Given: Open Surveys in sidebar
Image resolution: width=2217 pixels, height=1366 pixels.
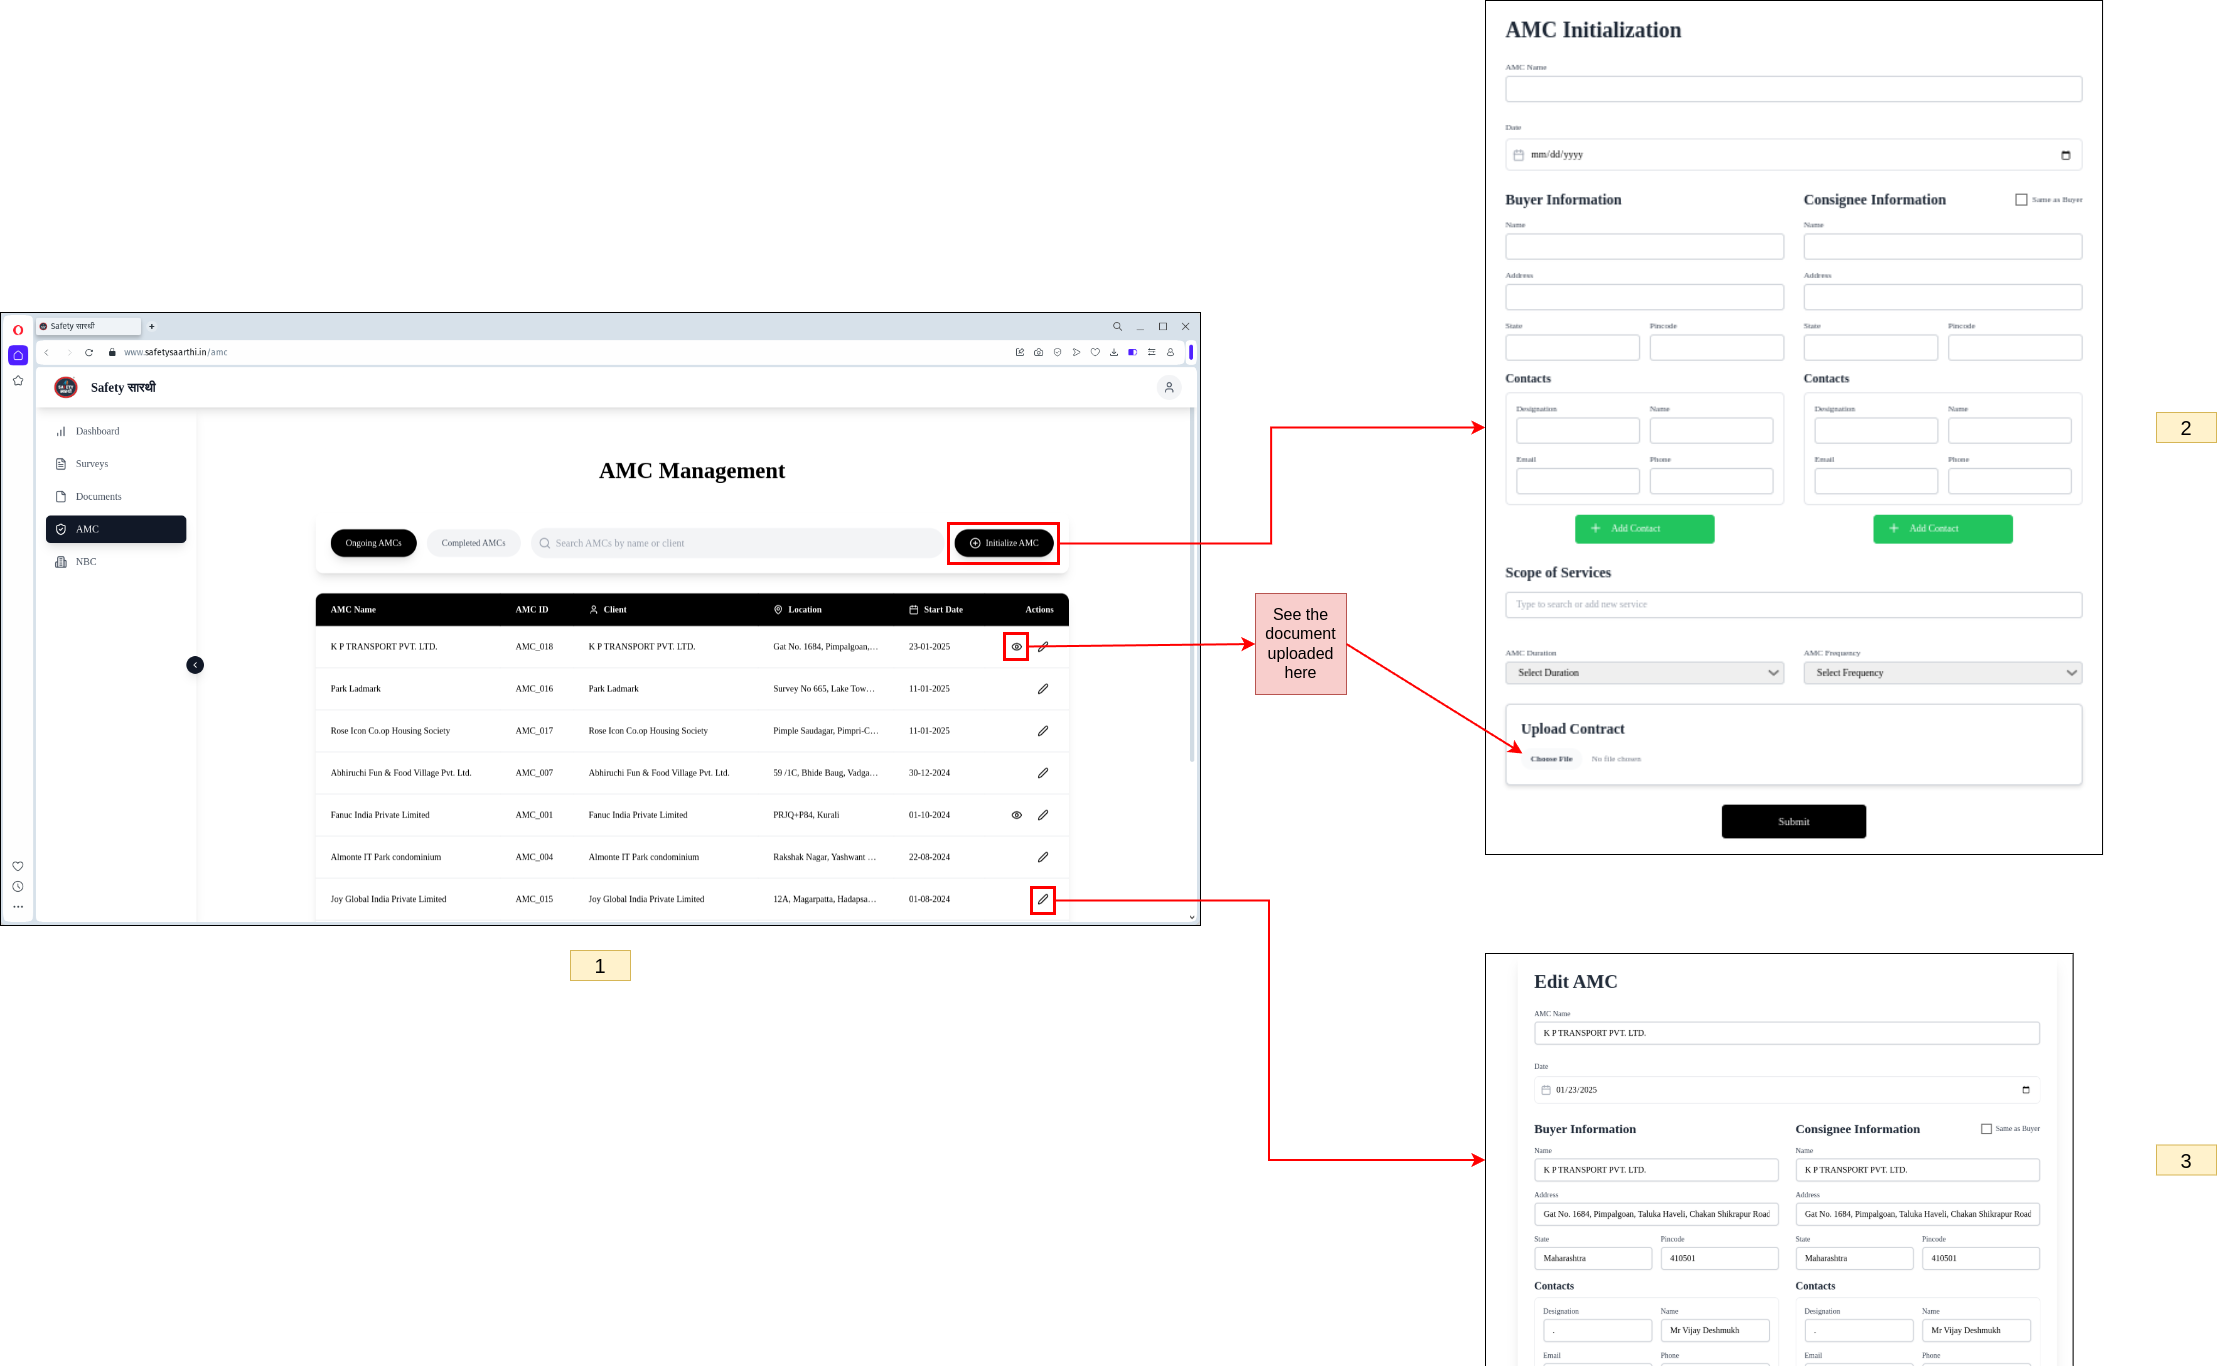Looking at the screenshot, I should [x=91, y=464].
